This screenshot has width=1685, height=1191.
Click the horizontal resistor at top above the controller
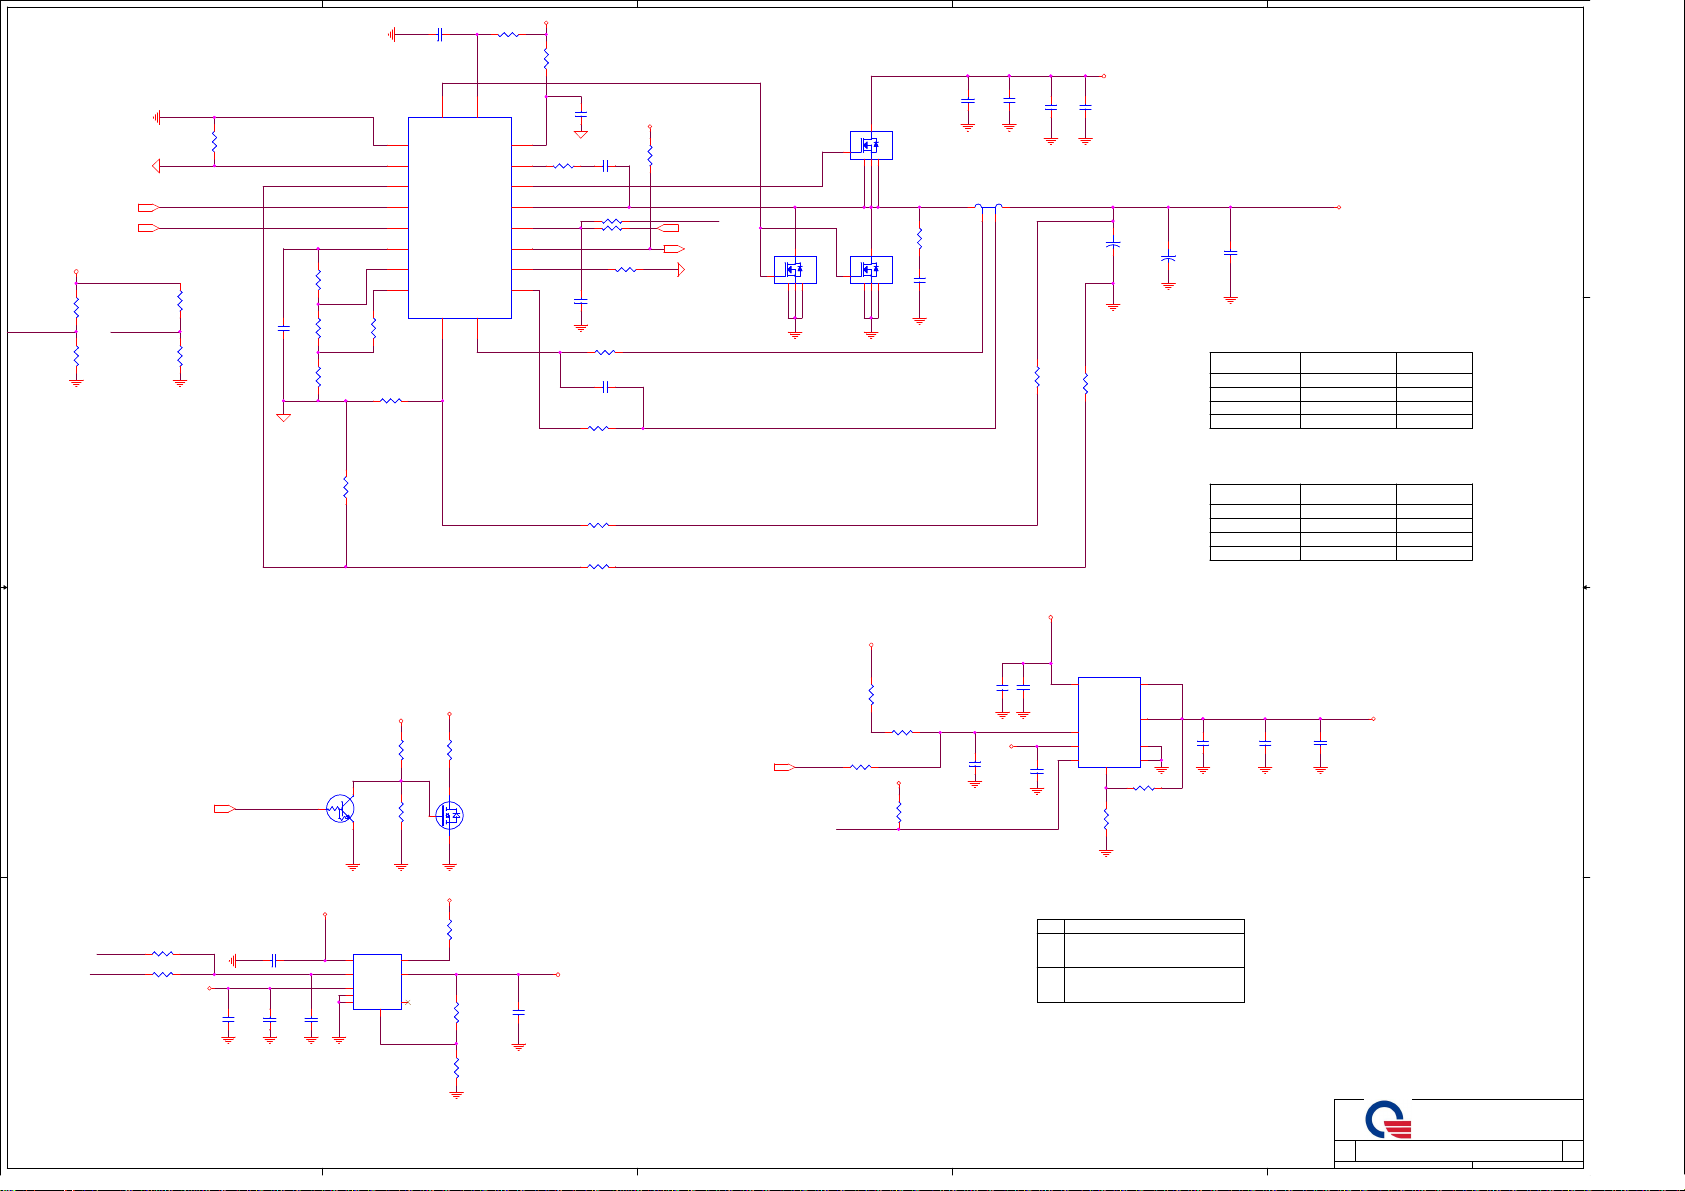point(508,34)
